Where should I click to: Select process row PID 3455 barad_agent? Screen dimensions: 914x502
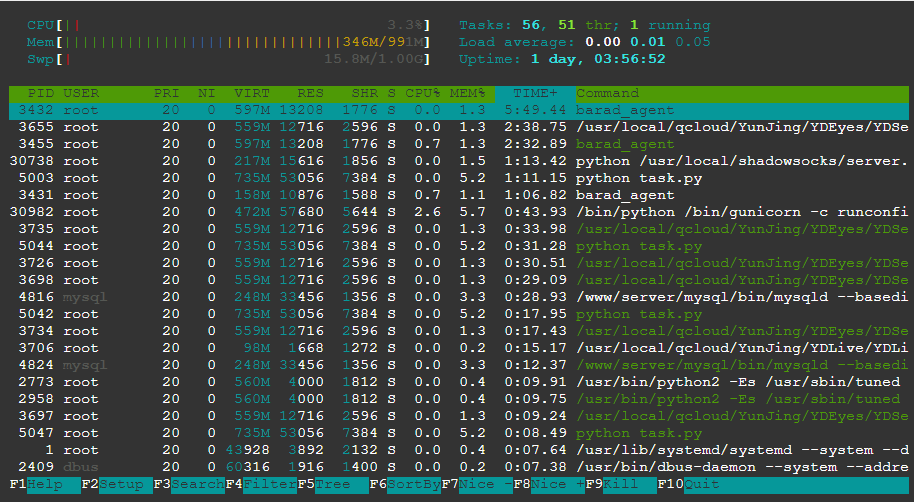point(459,144)
